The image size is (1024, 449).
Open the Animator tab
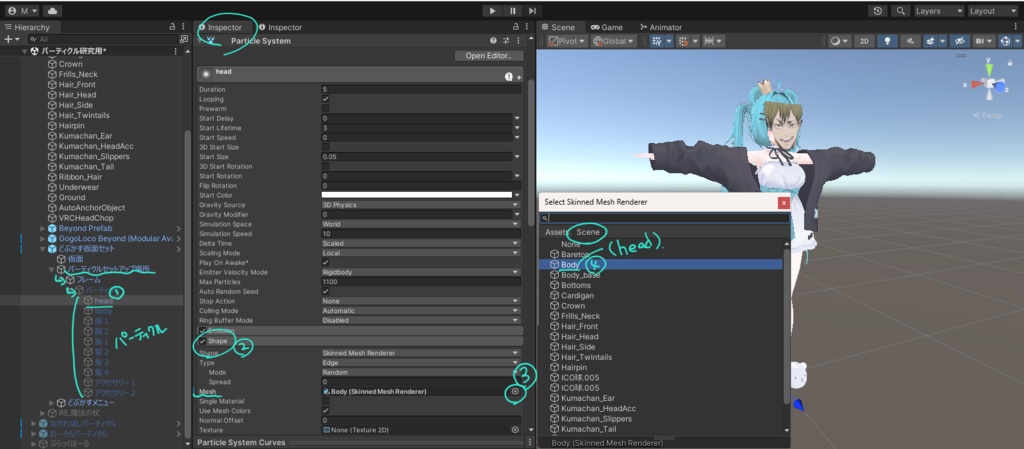coord(662,27)
